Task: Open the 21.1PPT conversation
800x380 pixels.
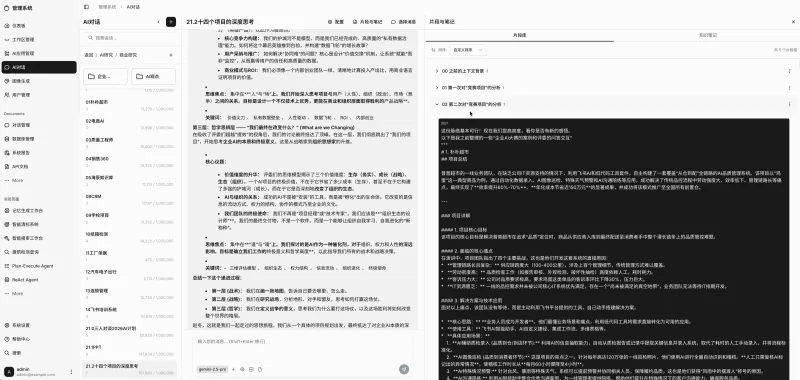Action: click(x=130, y=350)
